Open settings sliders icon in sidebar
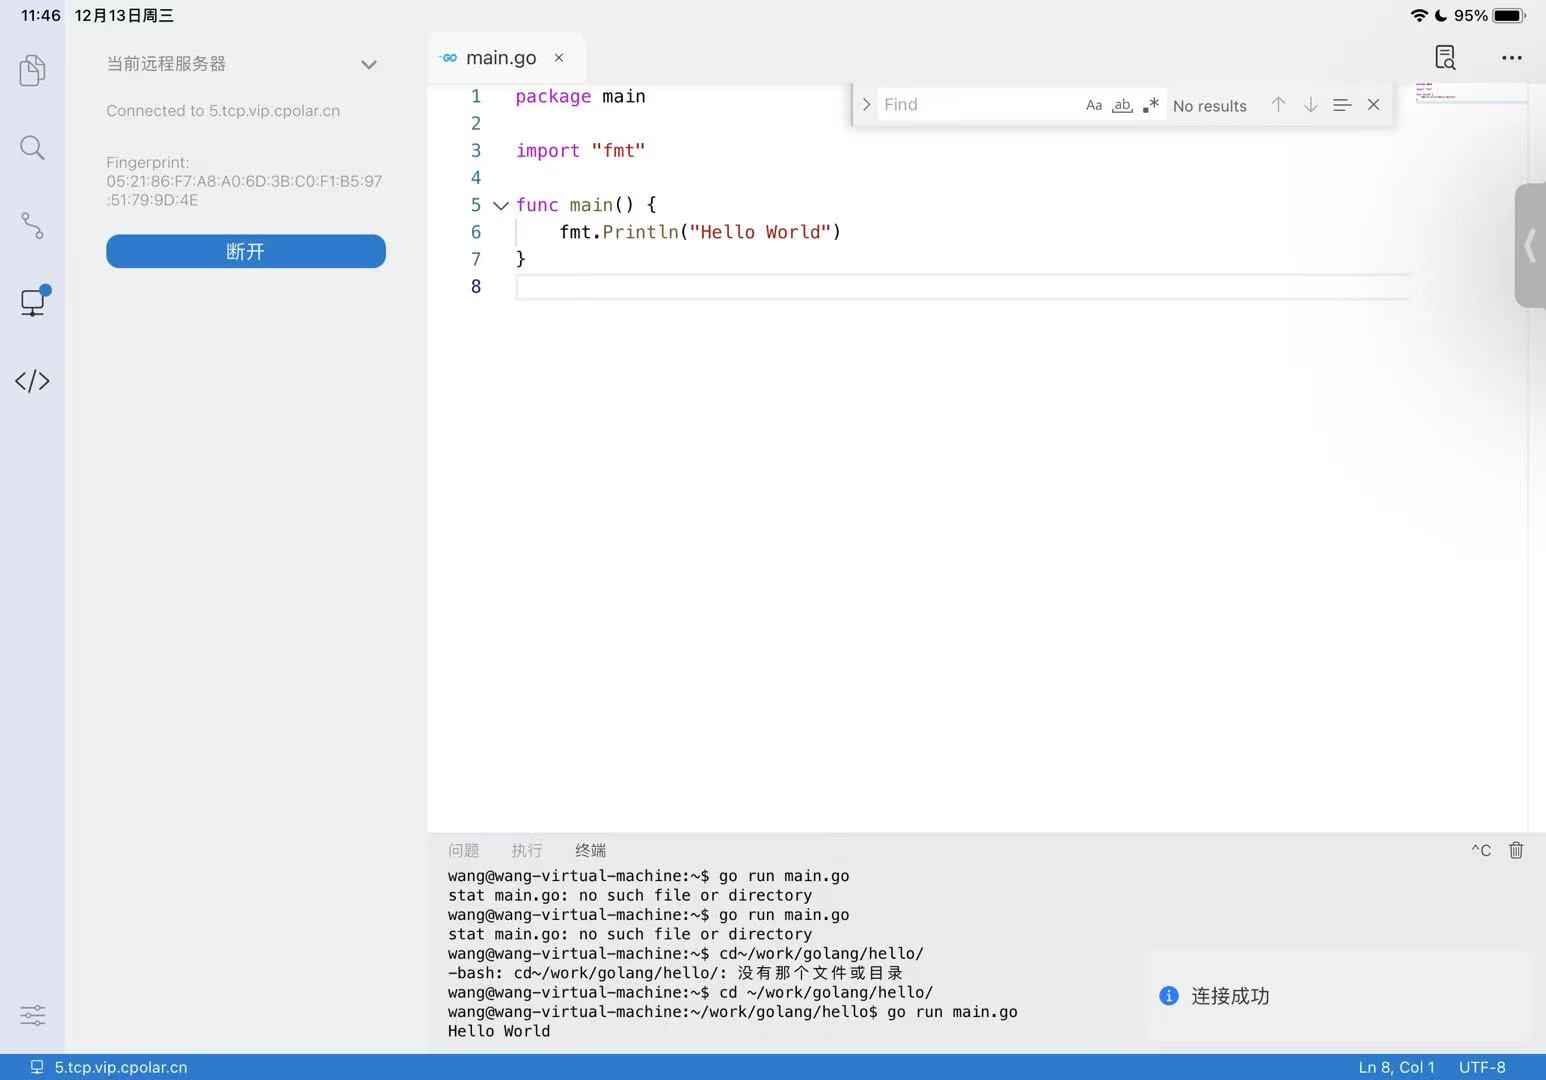The width and height of the screenshot is (1546, 1080). pyautogui.click(x=32, y=1015)
